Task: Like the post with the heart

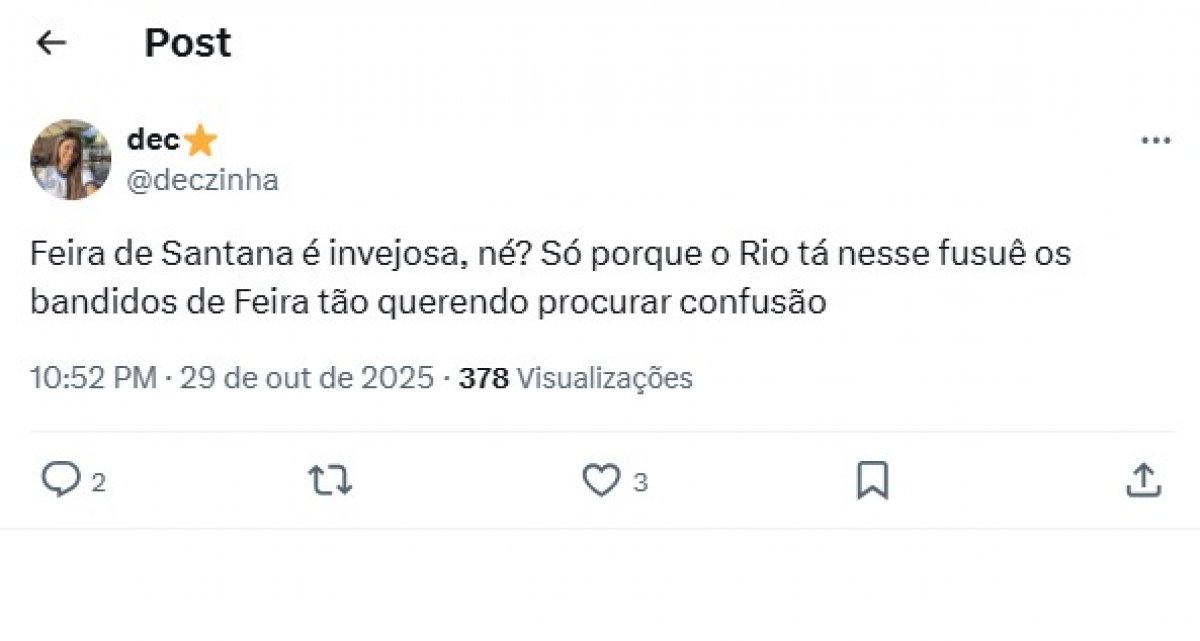Action: [601, 481]
